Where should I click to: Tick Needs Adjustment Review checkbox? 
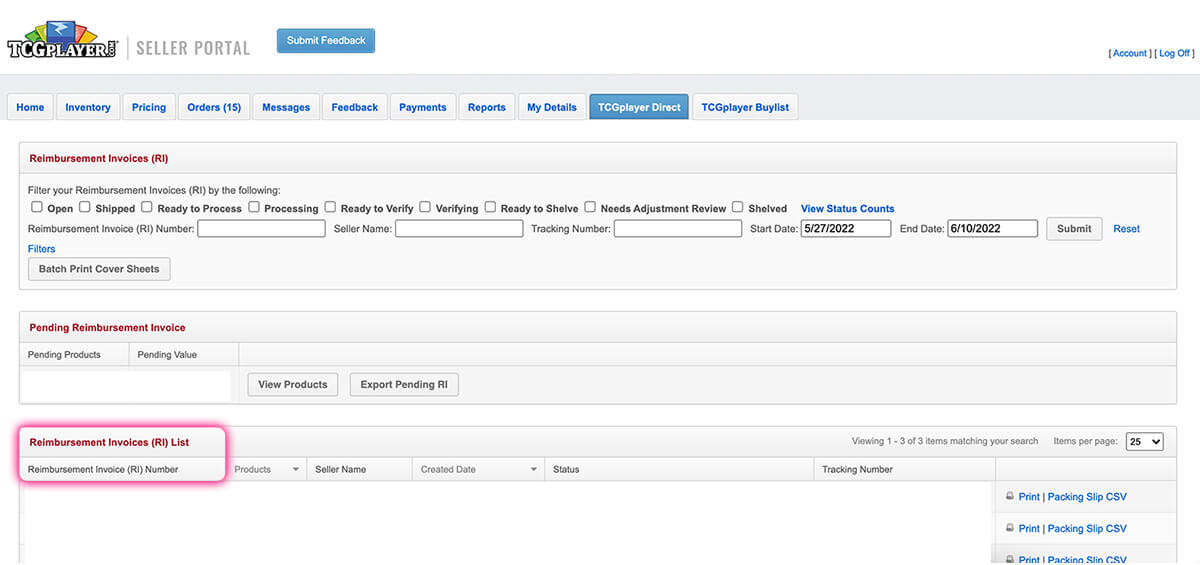[590, 208]
